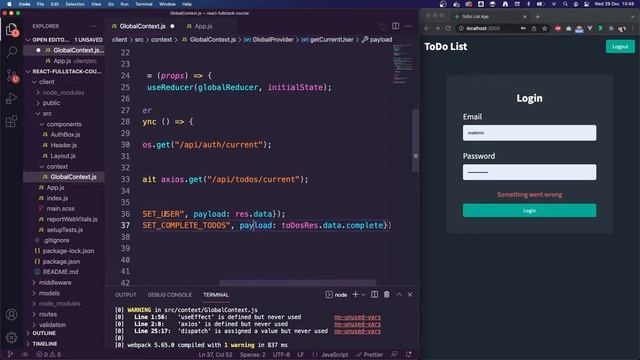Open main.scss in file tree
Viewport: 640px width, 360px height.
click(x=60, y=209)
